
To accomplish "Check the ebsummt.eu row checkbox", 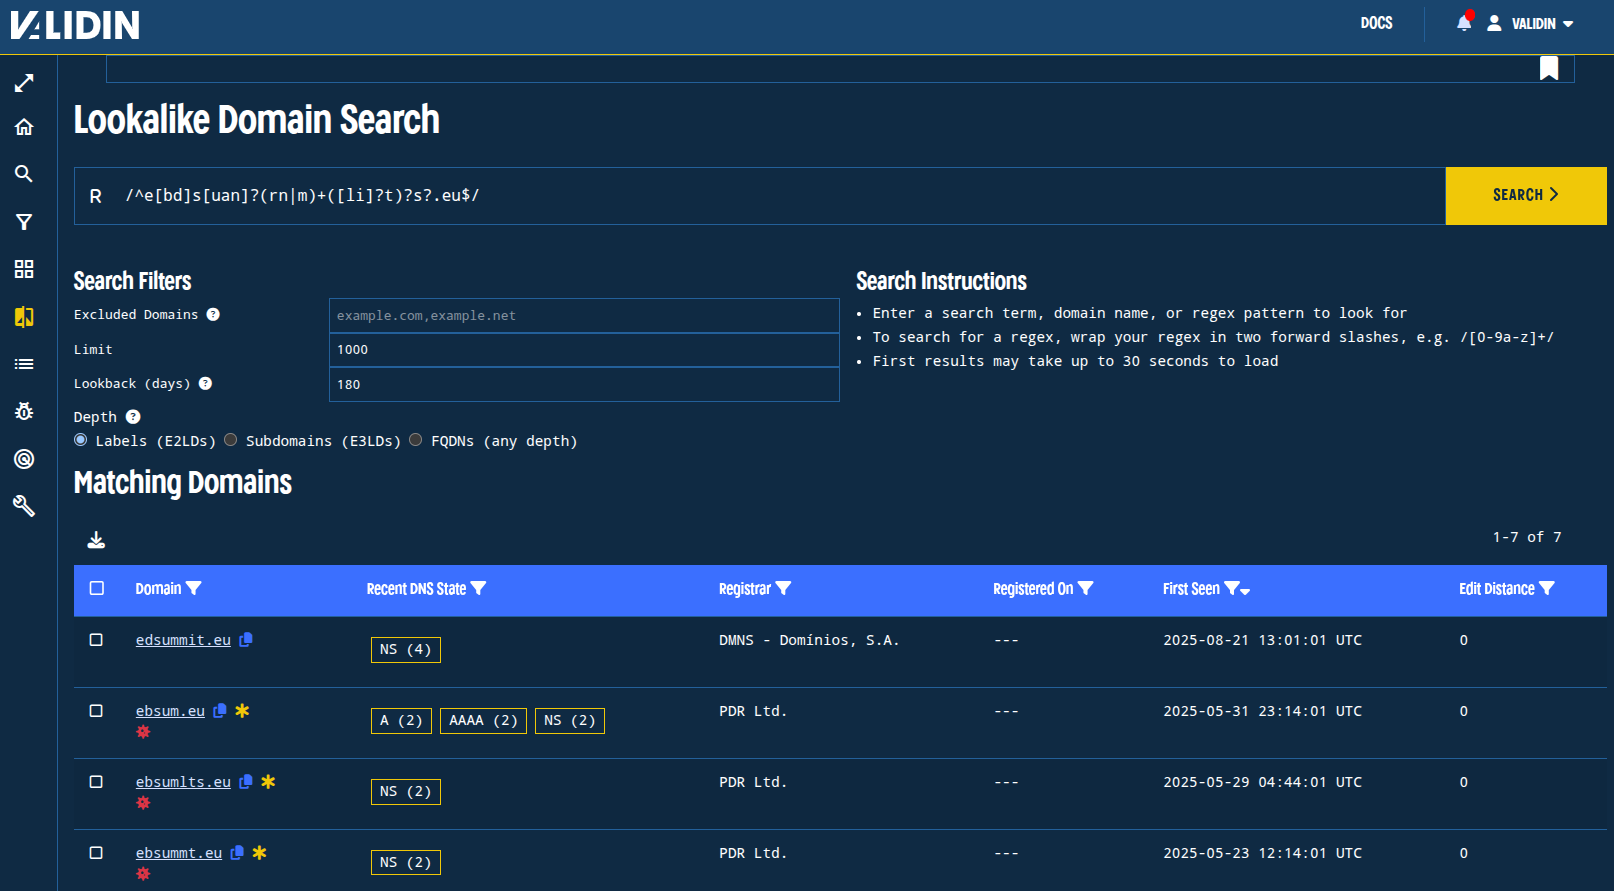I will click(96, 853).
